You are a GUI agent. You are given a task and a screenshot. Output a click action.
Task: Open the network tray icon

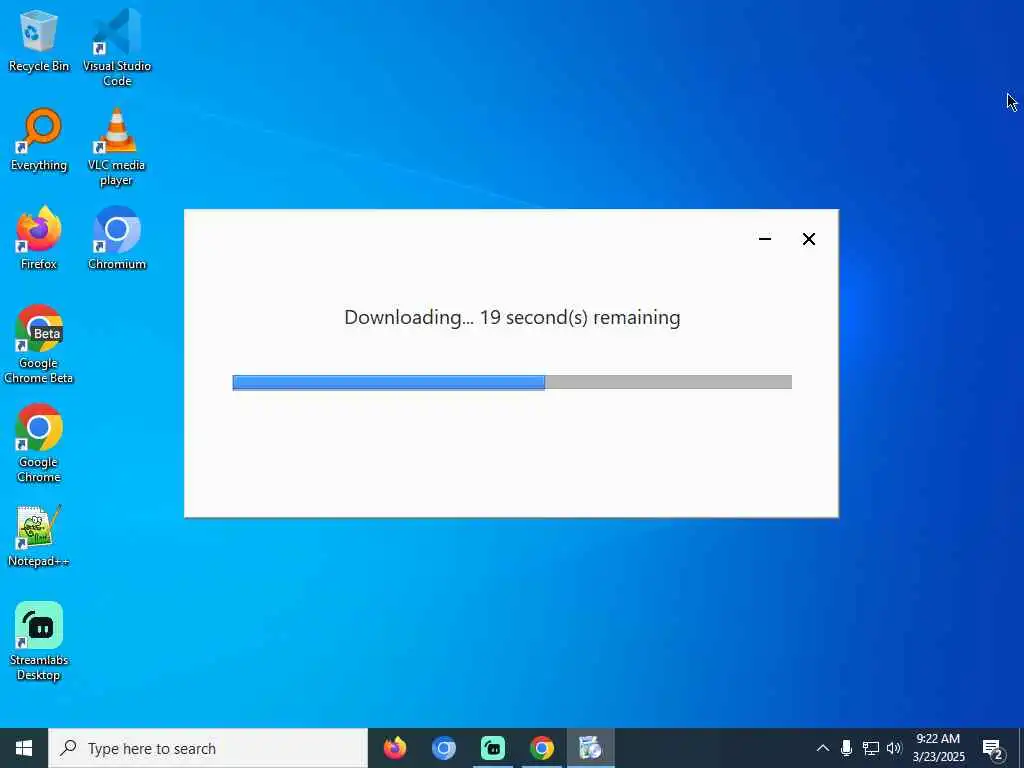(x=871, y=748)
